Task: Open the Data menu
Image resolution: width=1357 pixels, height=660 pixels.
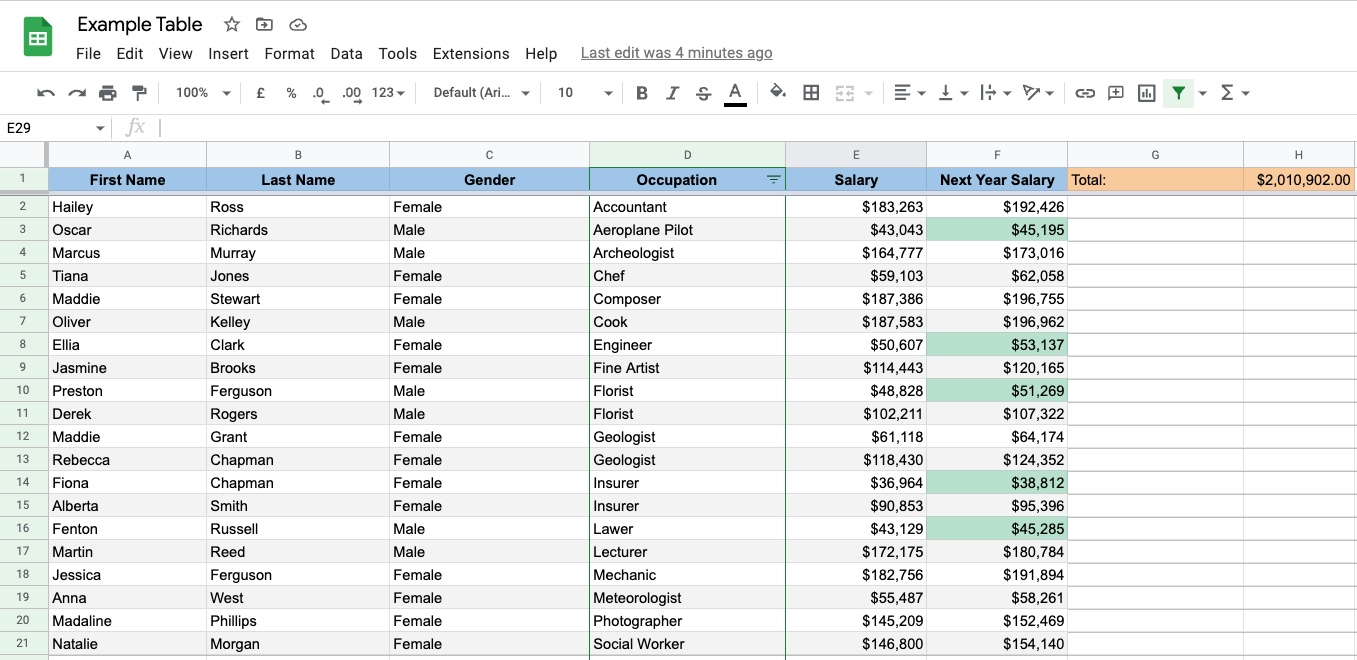Action: (346, 53)
